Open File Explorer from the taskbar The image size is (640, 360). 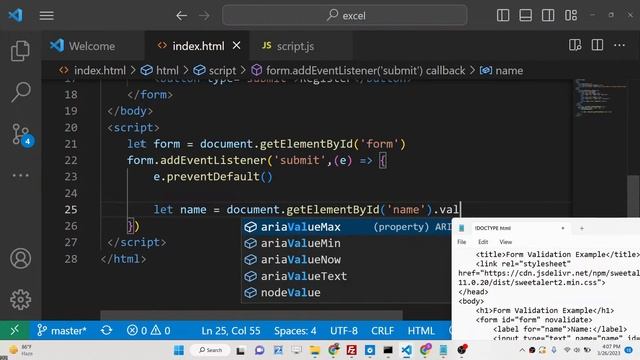(315, 350)
